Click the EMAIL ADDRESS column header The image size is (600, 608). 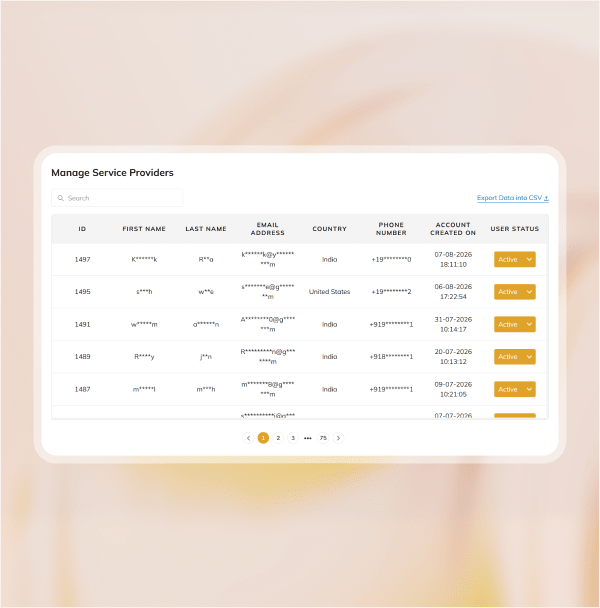click(x=268, y=229)
